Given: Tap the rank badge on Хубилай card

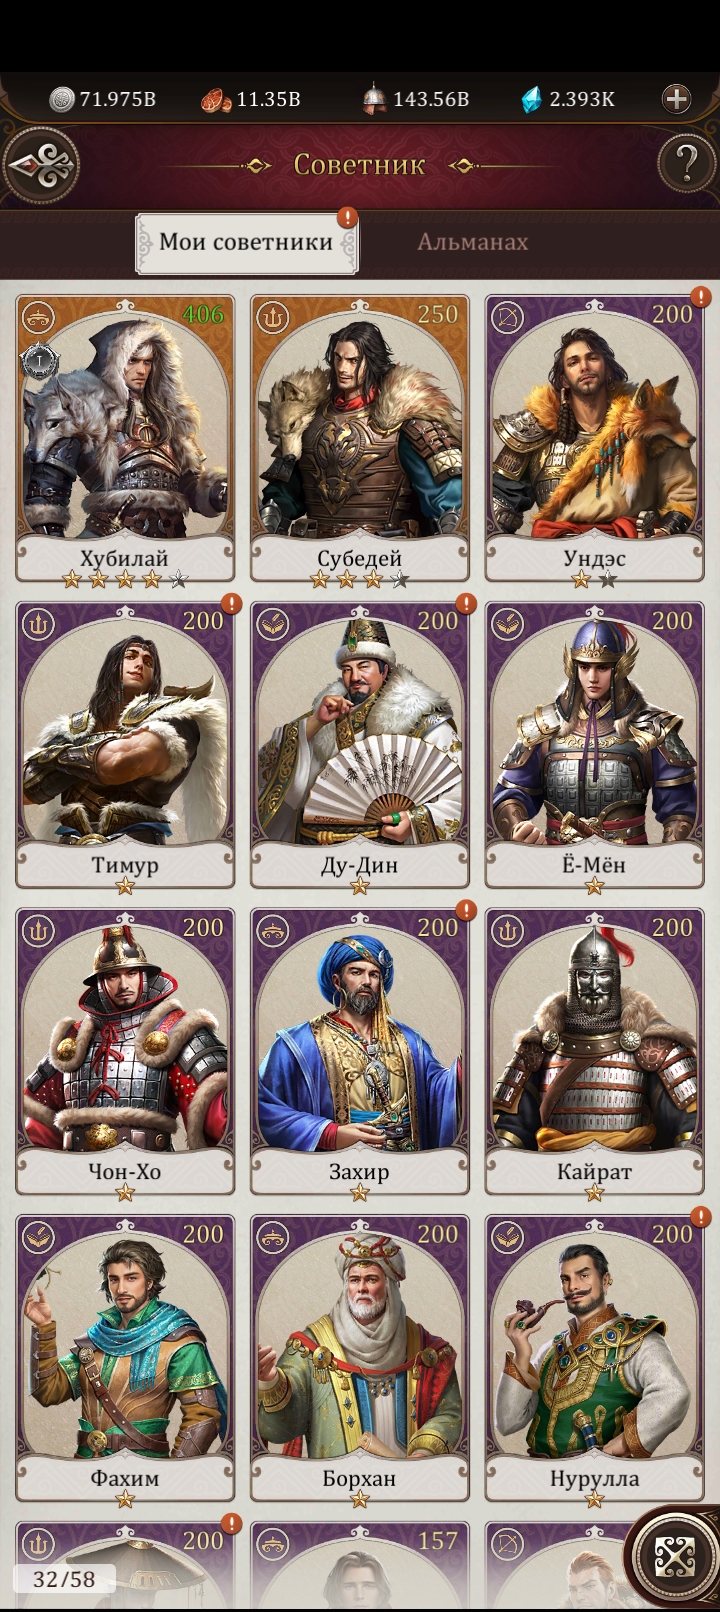Looking at the screenshot, I should (36, 357).
